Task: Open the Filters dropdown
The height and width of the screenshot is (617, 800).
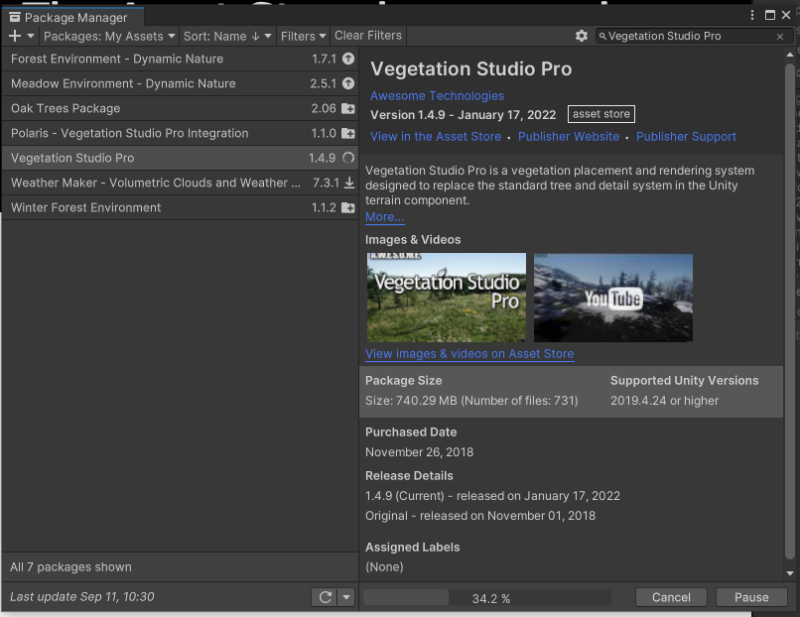Action: 303,35
